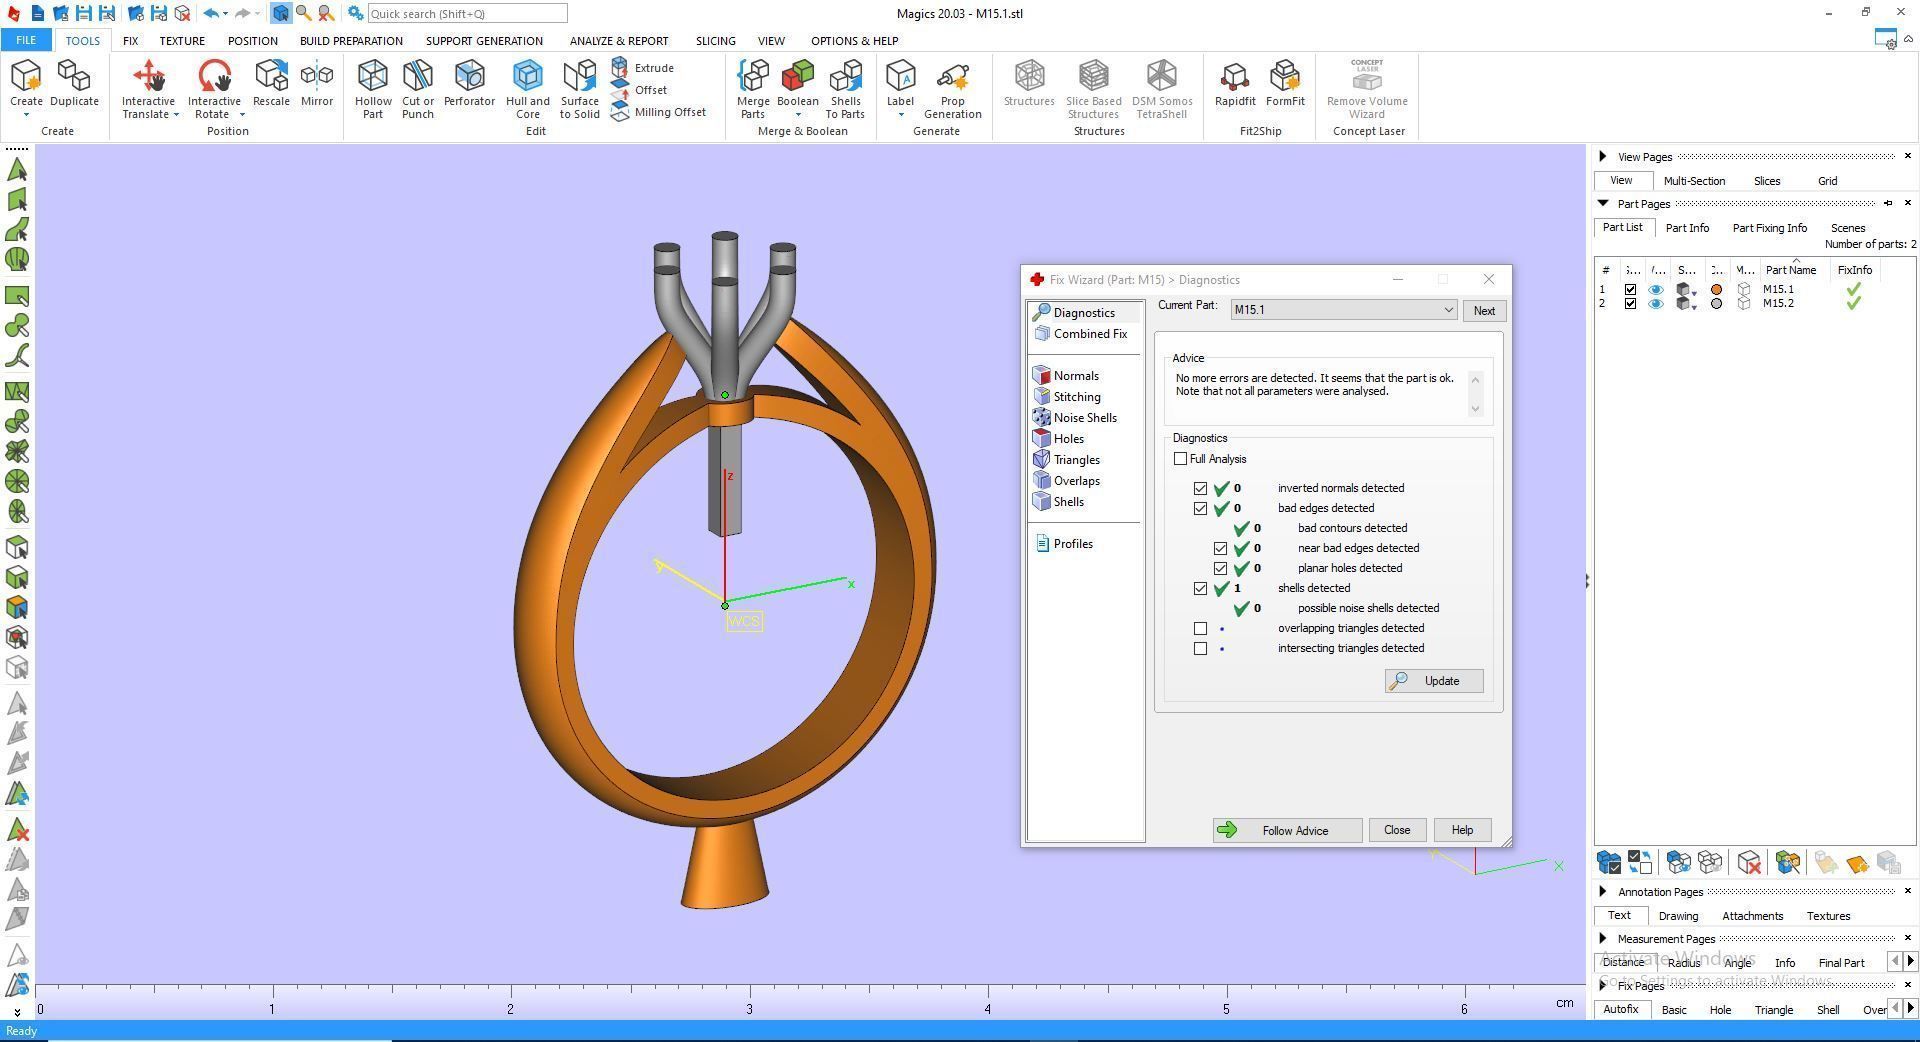Viewport: 1920px width, 1042px height.
Task: Switch to SUPPORT GENERATION tab
Action: tap(484, 41)
